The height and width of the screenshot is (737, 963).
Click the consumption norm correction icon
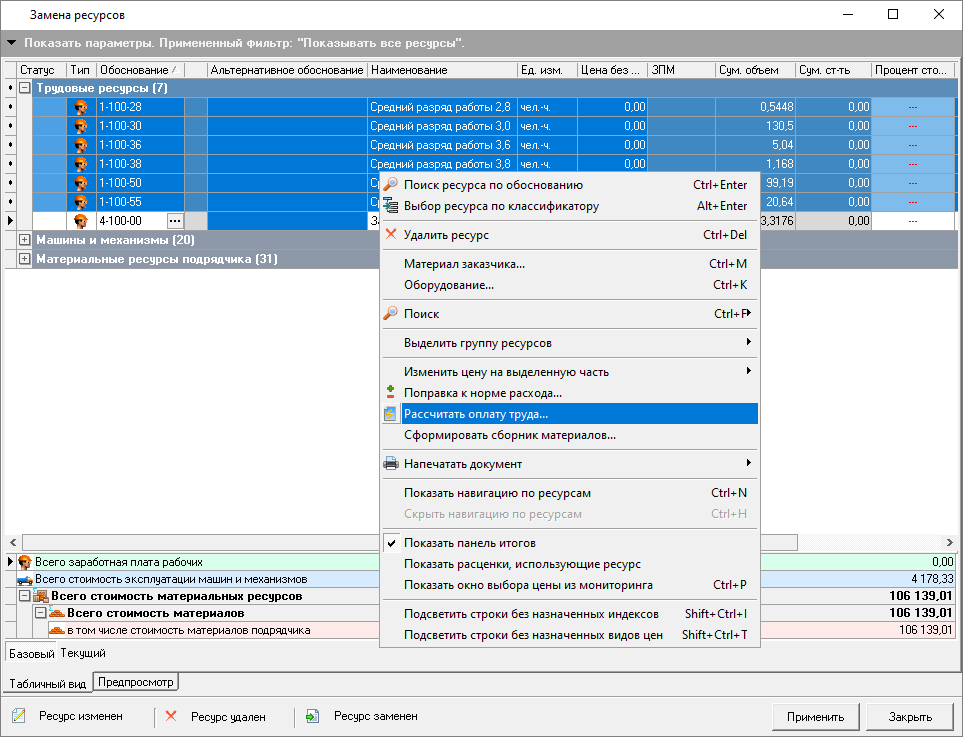tap(391, 393)
